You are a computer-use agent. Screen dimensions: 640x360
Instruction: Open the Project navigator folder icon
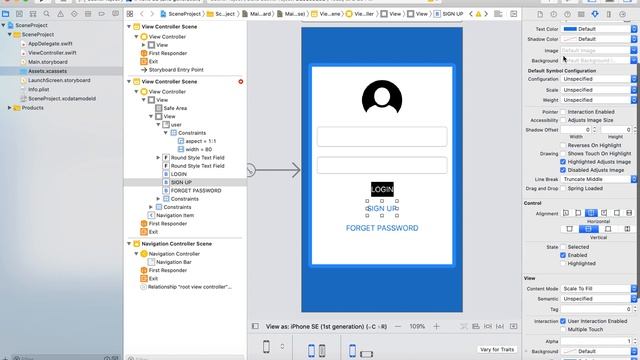(x=6, y=14)
